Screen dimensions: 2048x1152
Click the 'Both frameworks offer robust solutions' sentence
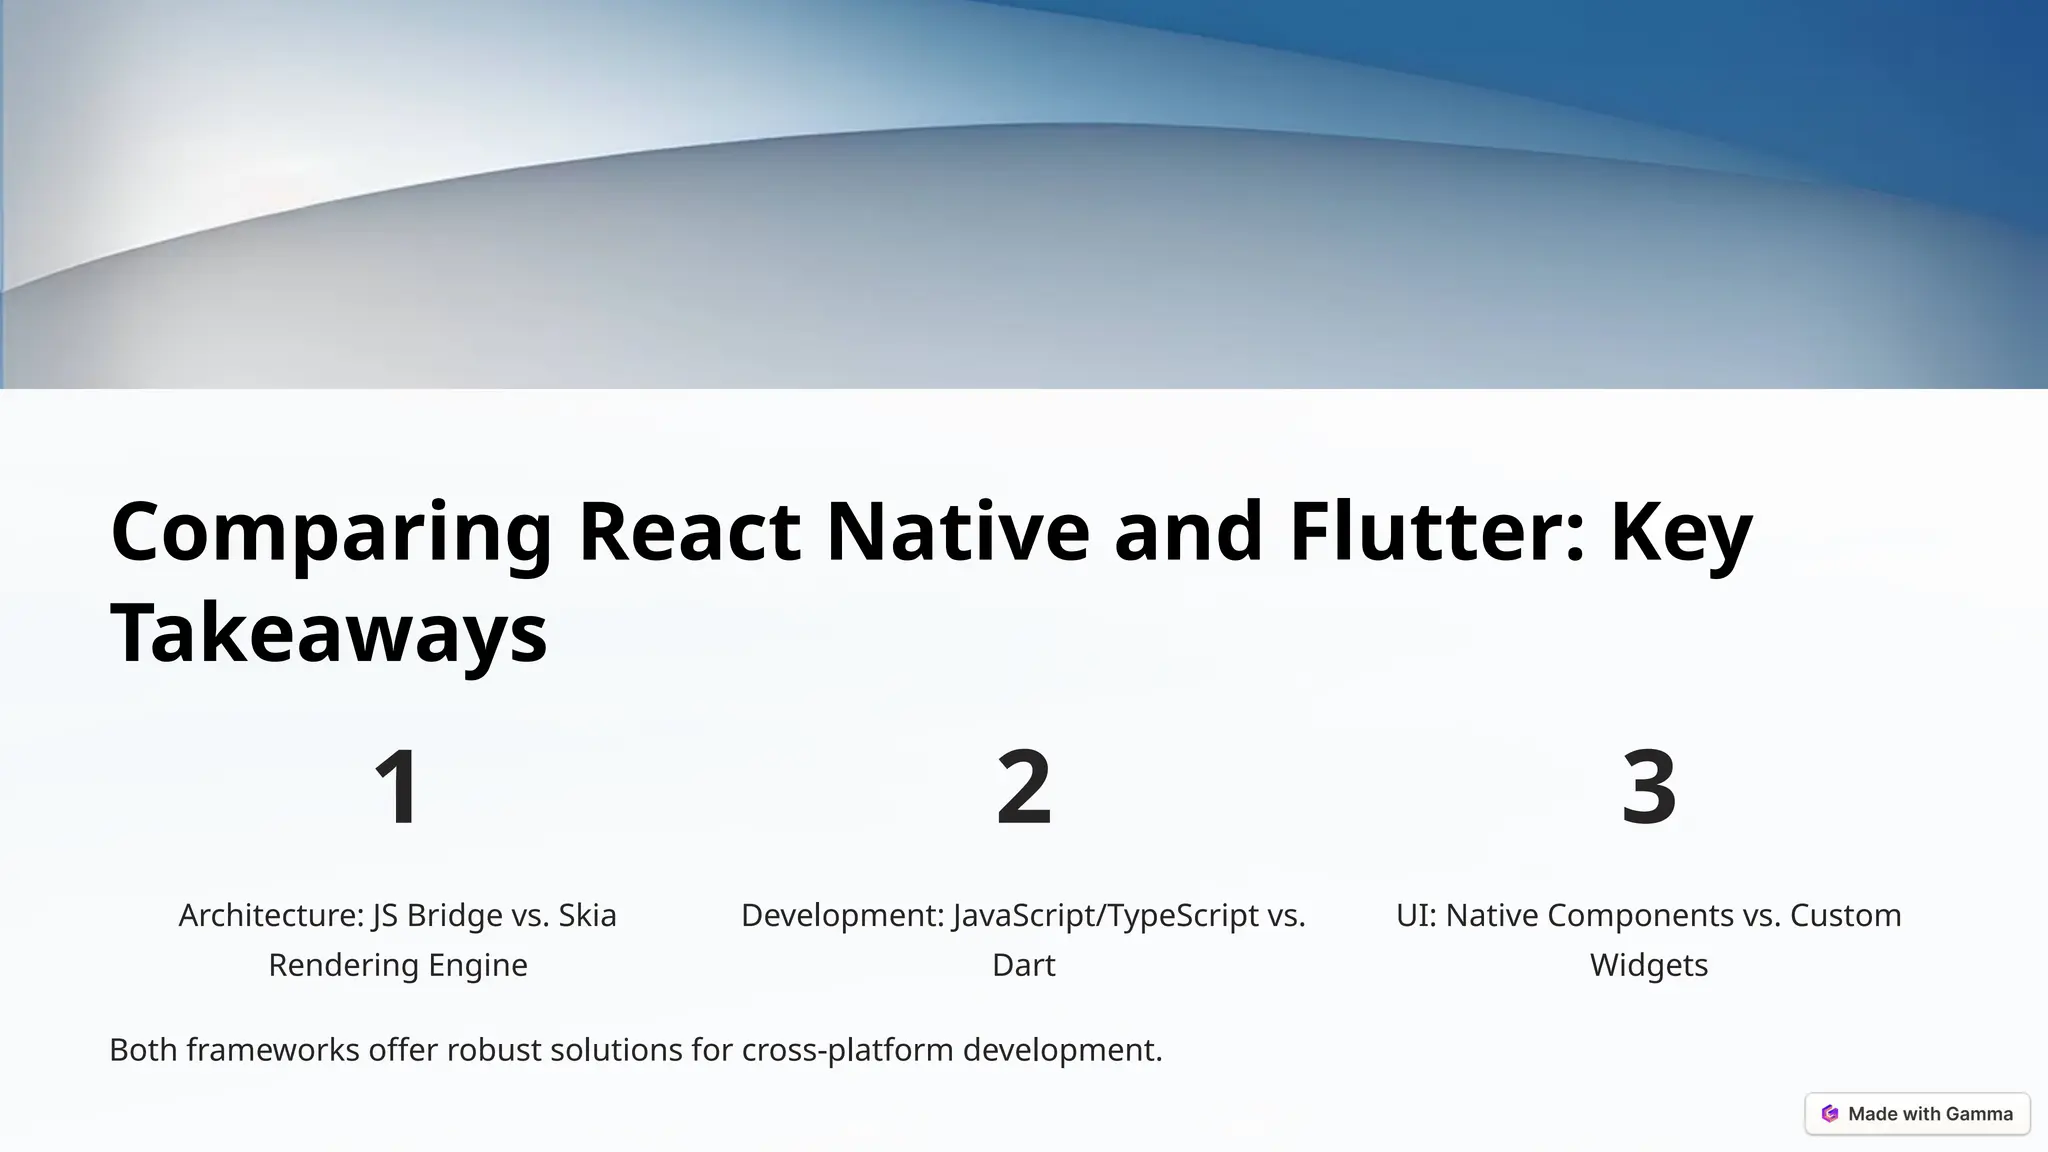coord(636,1050)
